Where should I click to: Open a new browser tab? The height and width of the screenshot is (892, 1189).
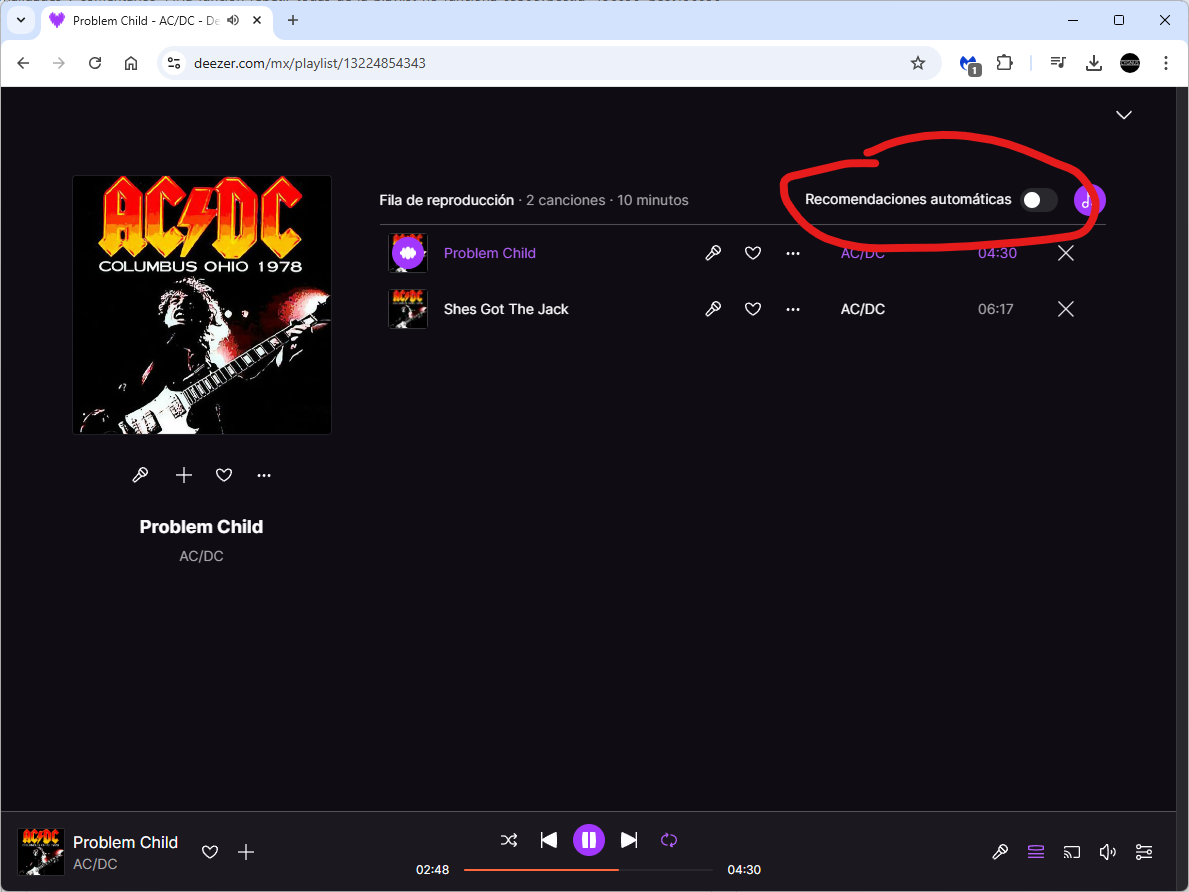point(293,20)
